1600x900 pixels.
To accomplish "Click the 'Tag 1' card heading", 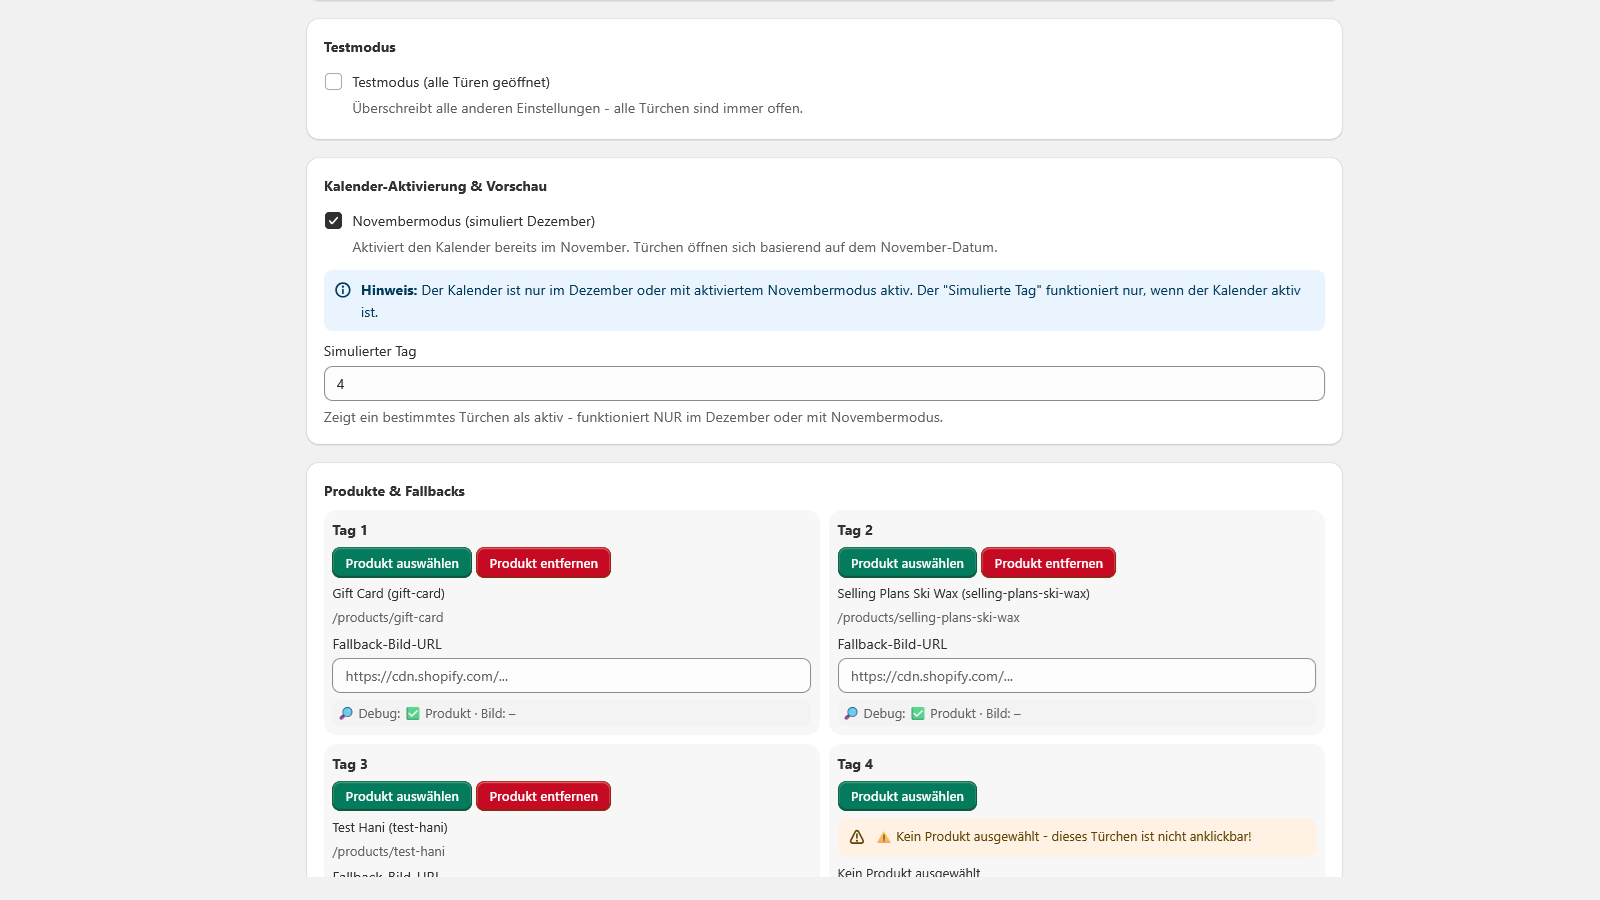I will 350,530.
